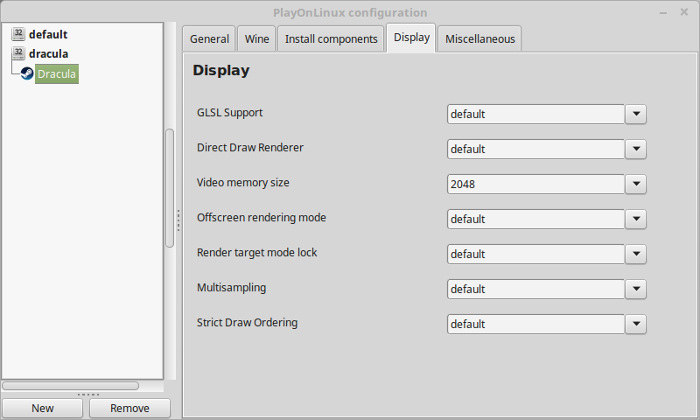Viewport: 700px width, 420px height.
Task: Expand the Render target mode lock dropdown arrow
Action: pyautogui.click(x=636, y=254)
